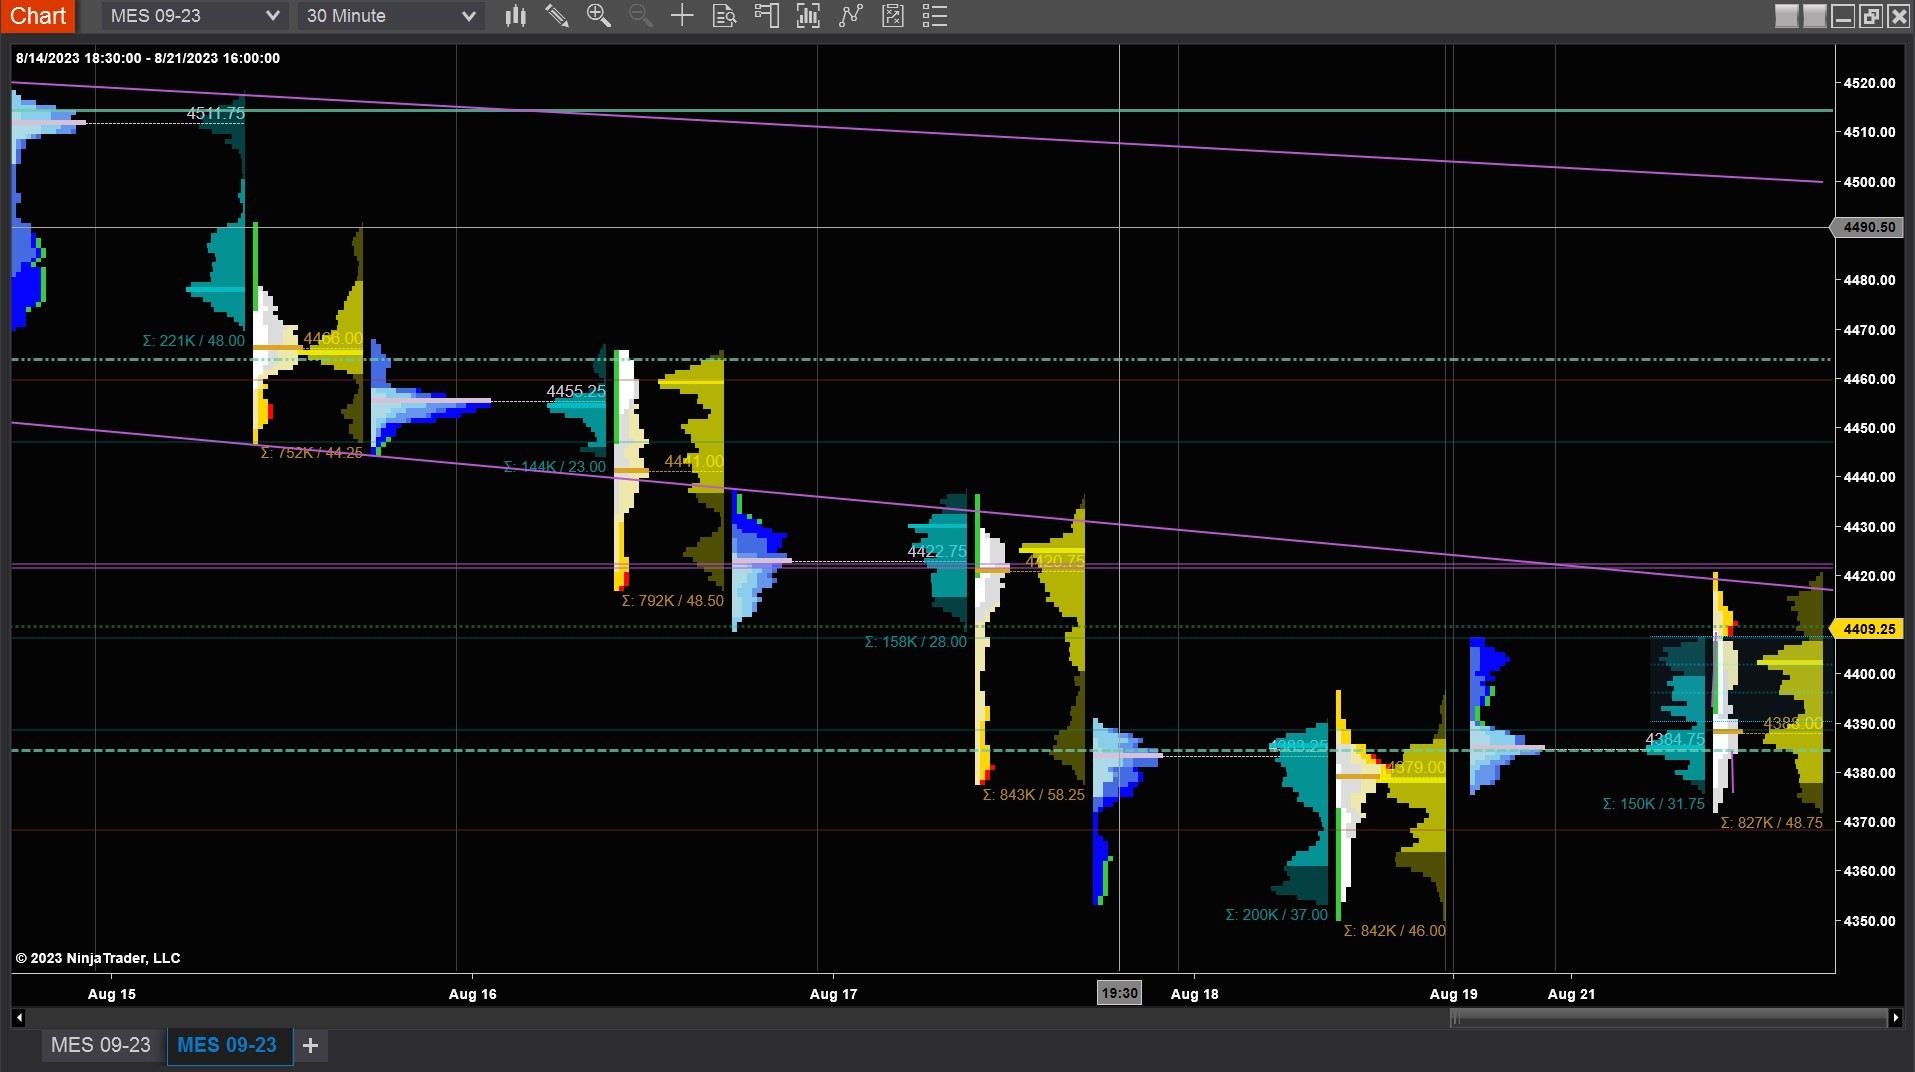Click the scrollbar left arrow
The height and width of the screenshot is (1072, 1915).
coord(19,1018)
